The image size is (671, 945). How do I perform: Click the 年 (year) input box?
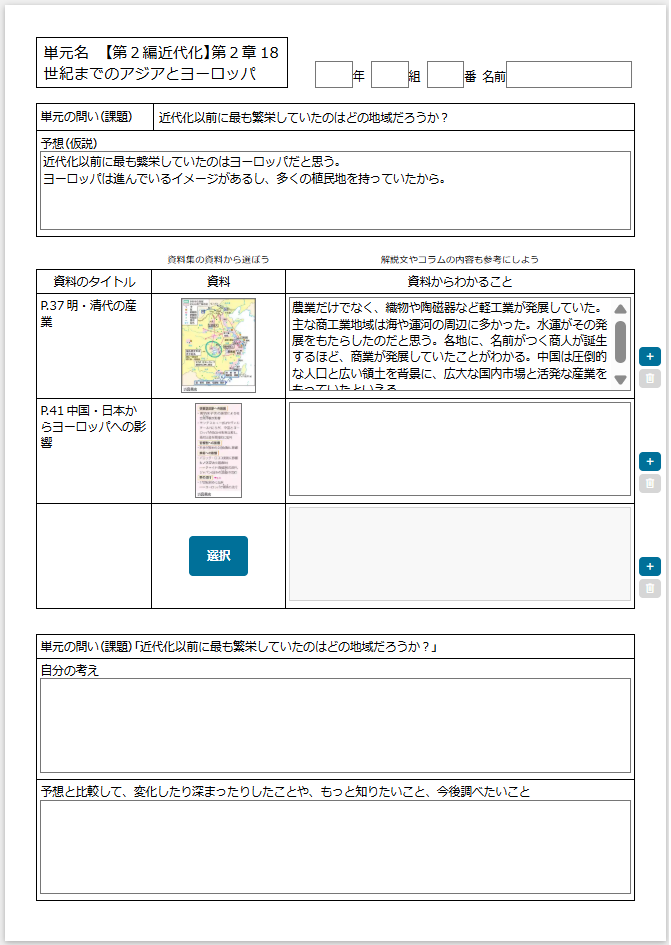pos(333,75)
